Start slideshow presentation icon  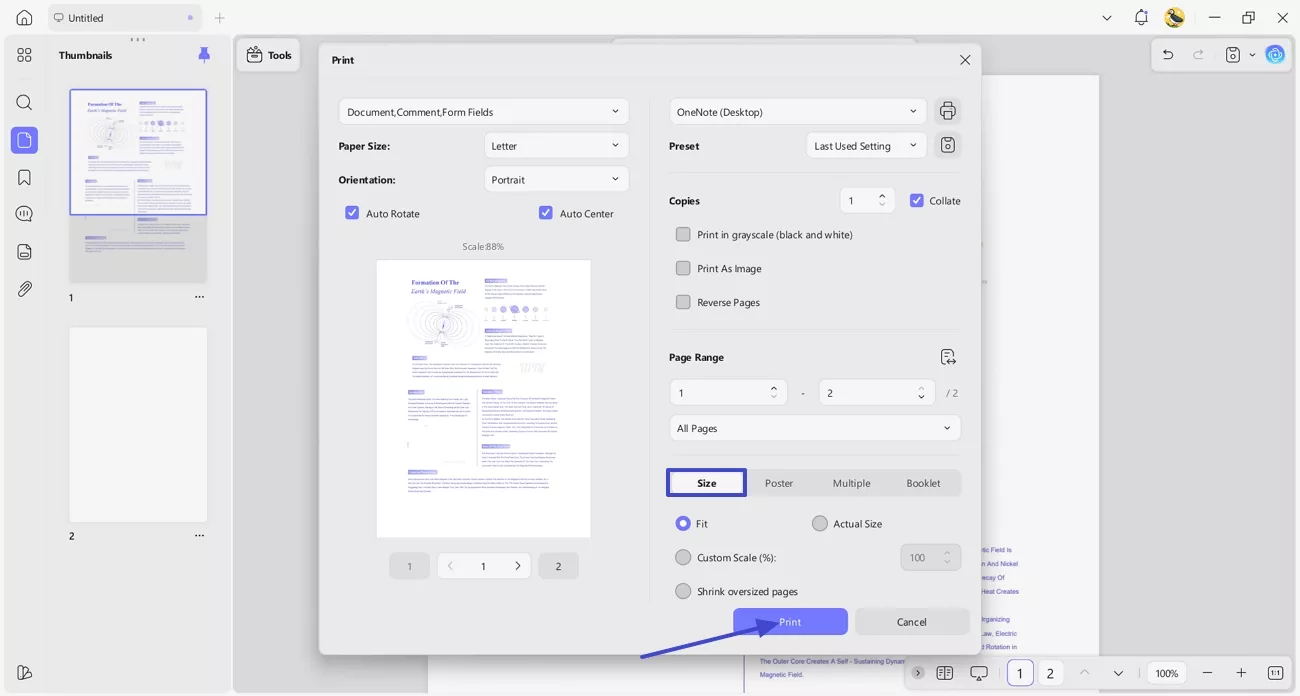(979, 673)
